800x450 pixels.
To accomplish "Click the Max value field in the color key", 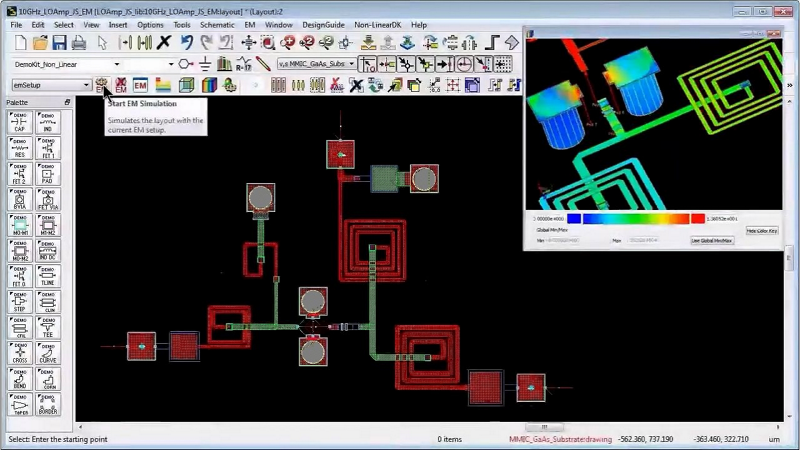I will point(643,240).
